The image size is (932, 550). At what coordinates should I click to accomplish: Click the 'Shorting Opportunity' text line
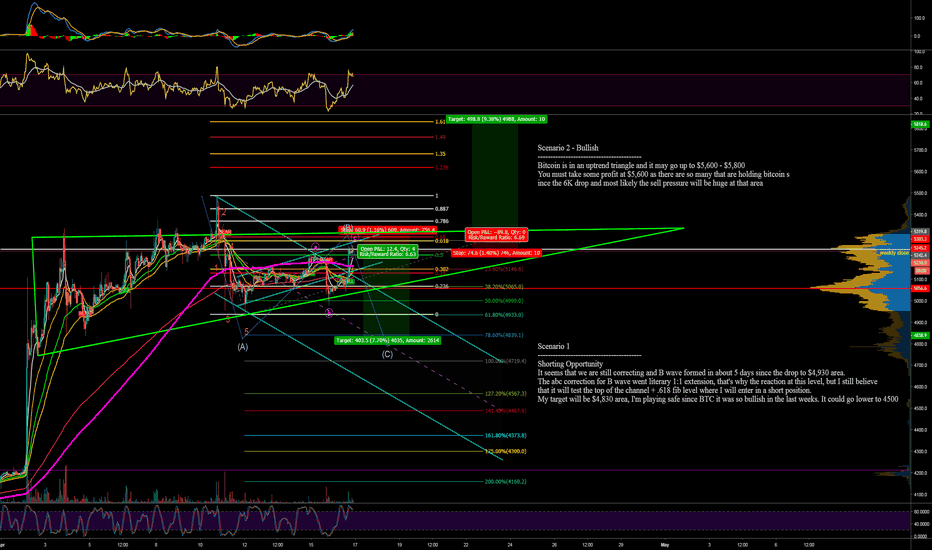pos(570,364)
